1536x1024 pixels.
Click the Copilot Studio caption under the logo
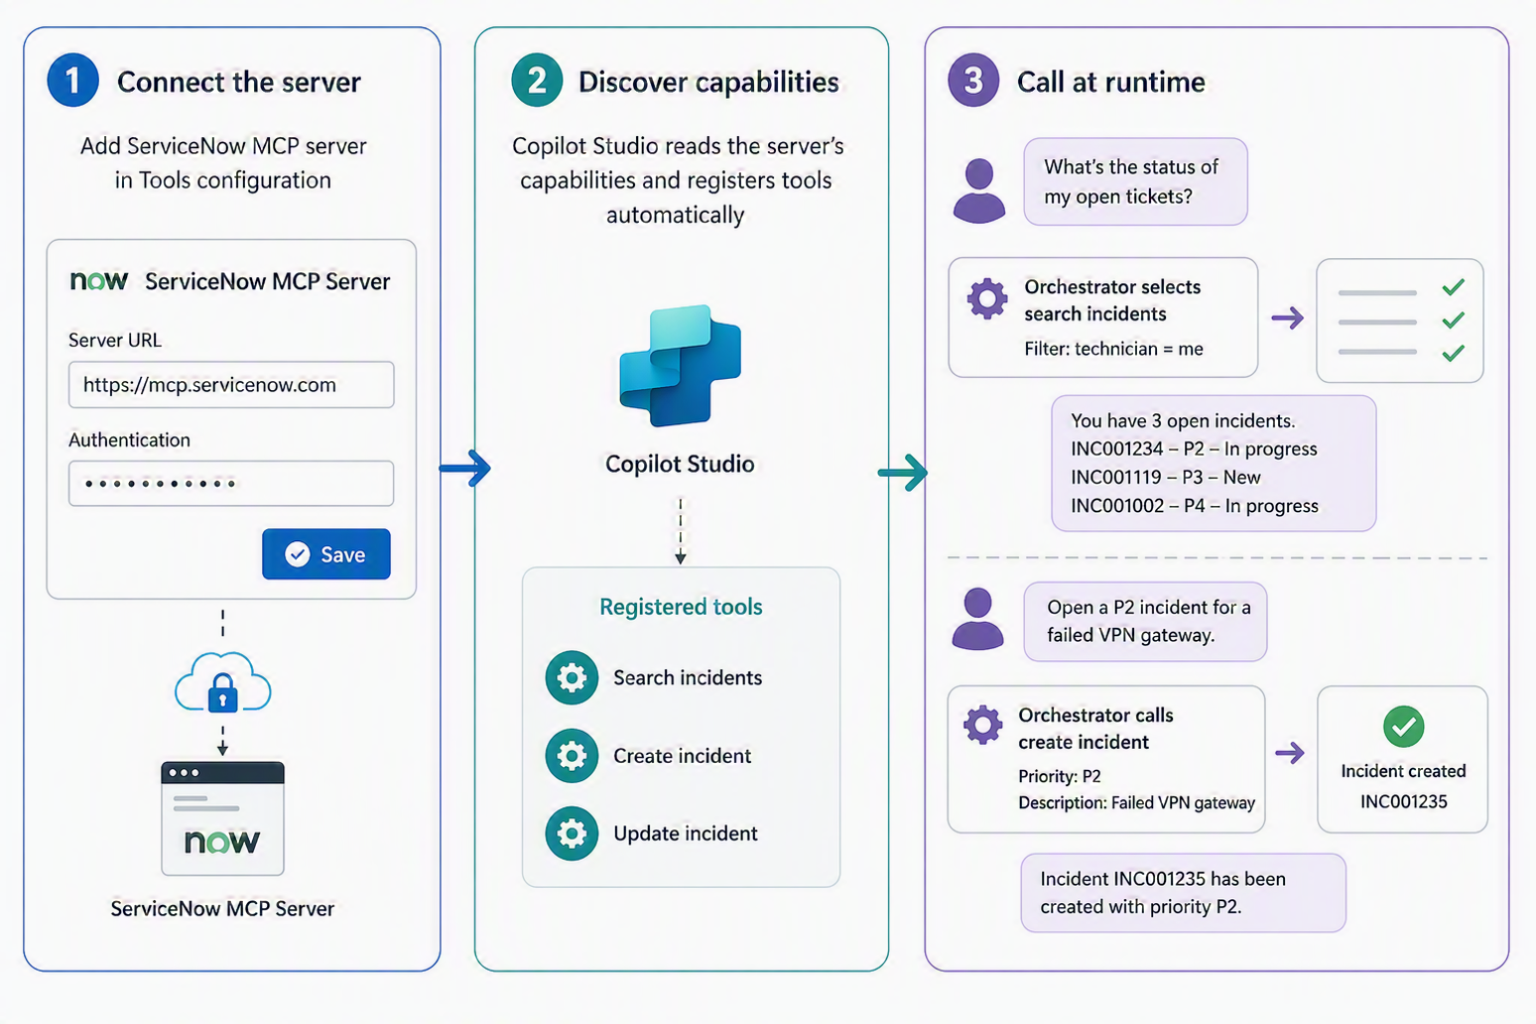(680, 464)
